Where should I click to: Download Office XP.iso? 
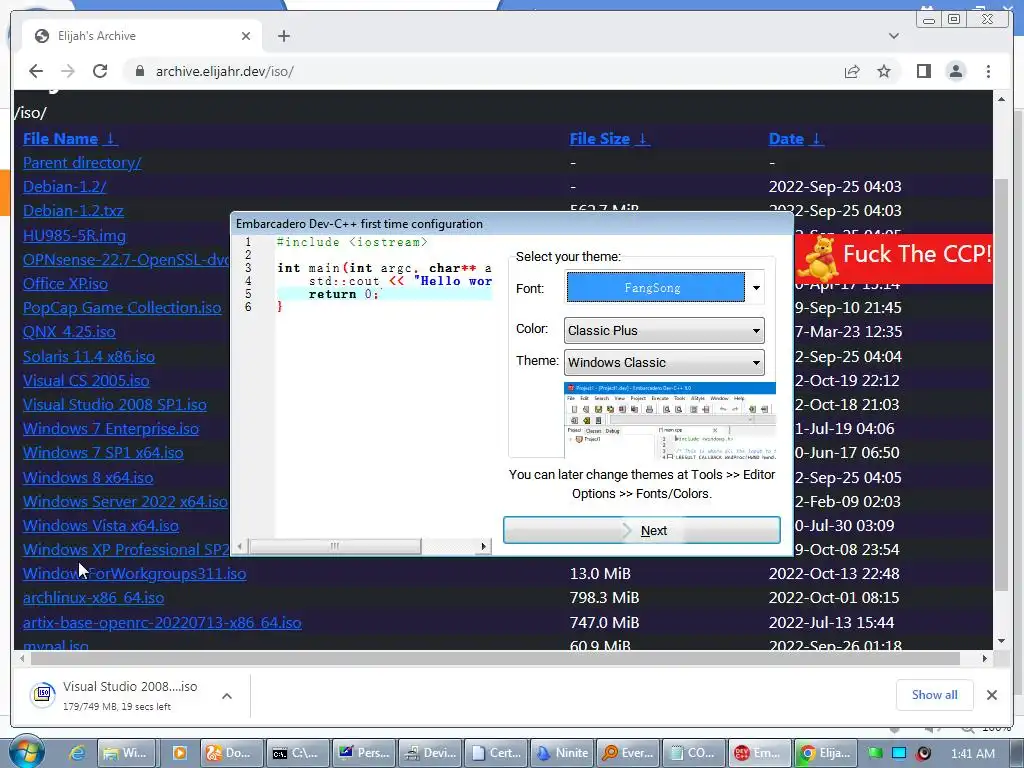65,283
